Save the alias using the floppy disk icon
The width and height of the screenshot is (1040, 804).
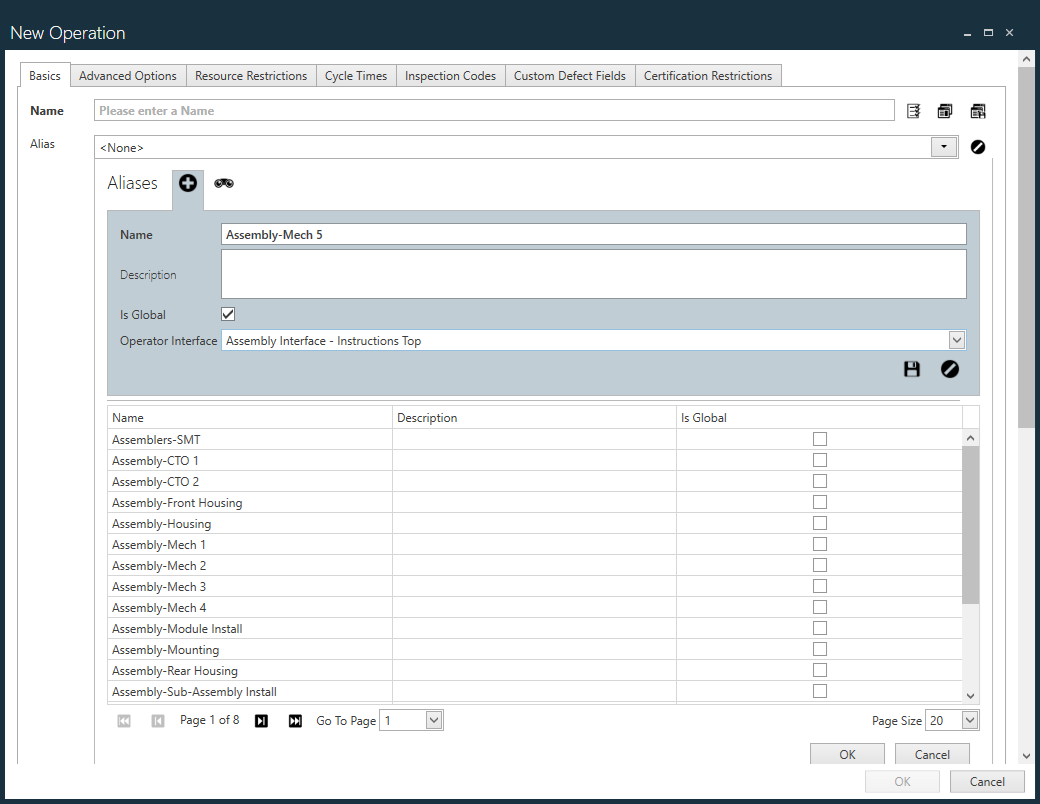911,369
